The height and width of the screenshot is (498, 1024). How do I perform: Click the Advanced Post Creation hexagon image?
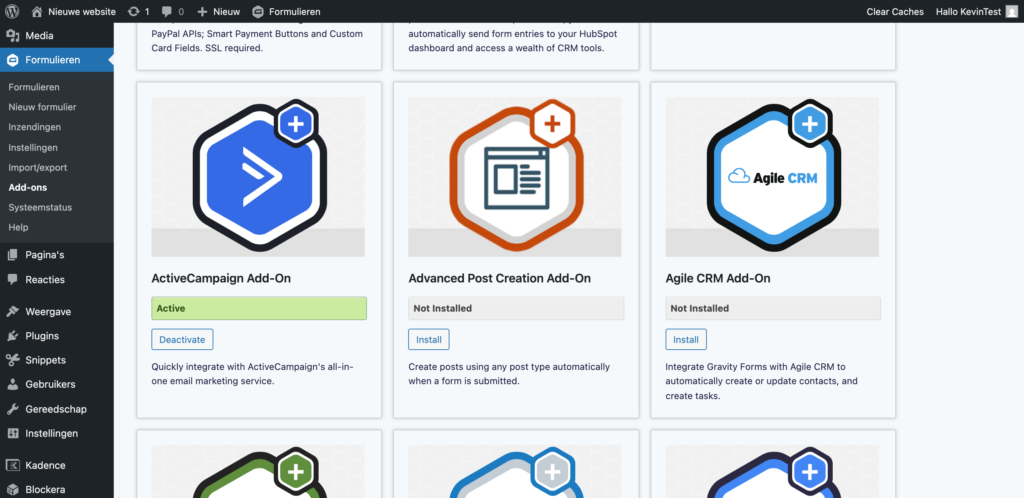(516, 176)
